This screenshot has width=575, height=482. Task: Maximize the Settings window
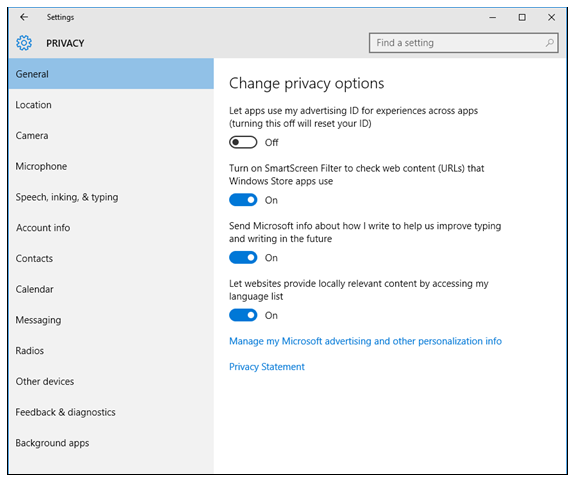(522, 17)
